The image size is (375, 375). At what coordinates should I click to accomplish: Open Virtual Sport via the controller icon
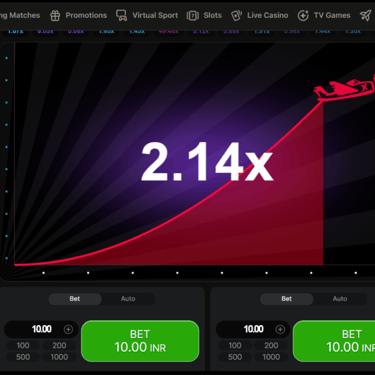121,15
